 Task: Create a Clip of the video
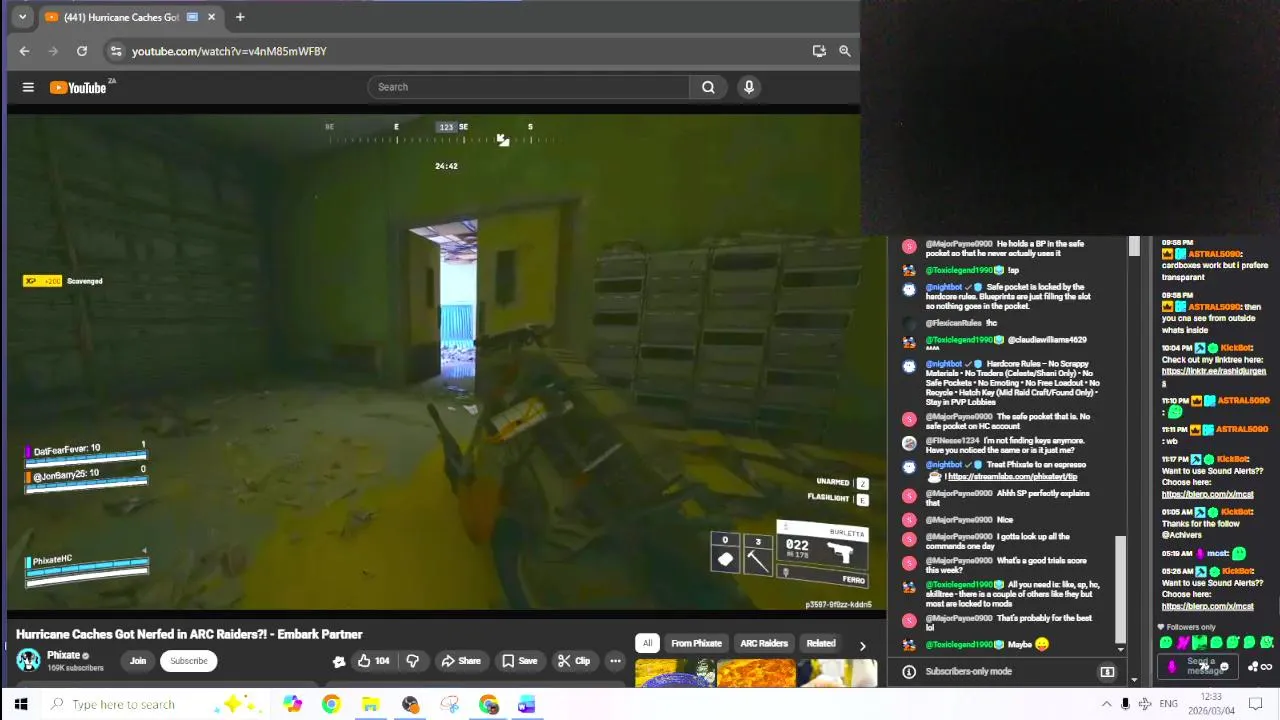coord(574,661)
